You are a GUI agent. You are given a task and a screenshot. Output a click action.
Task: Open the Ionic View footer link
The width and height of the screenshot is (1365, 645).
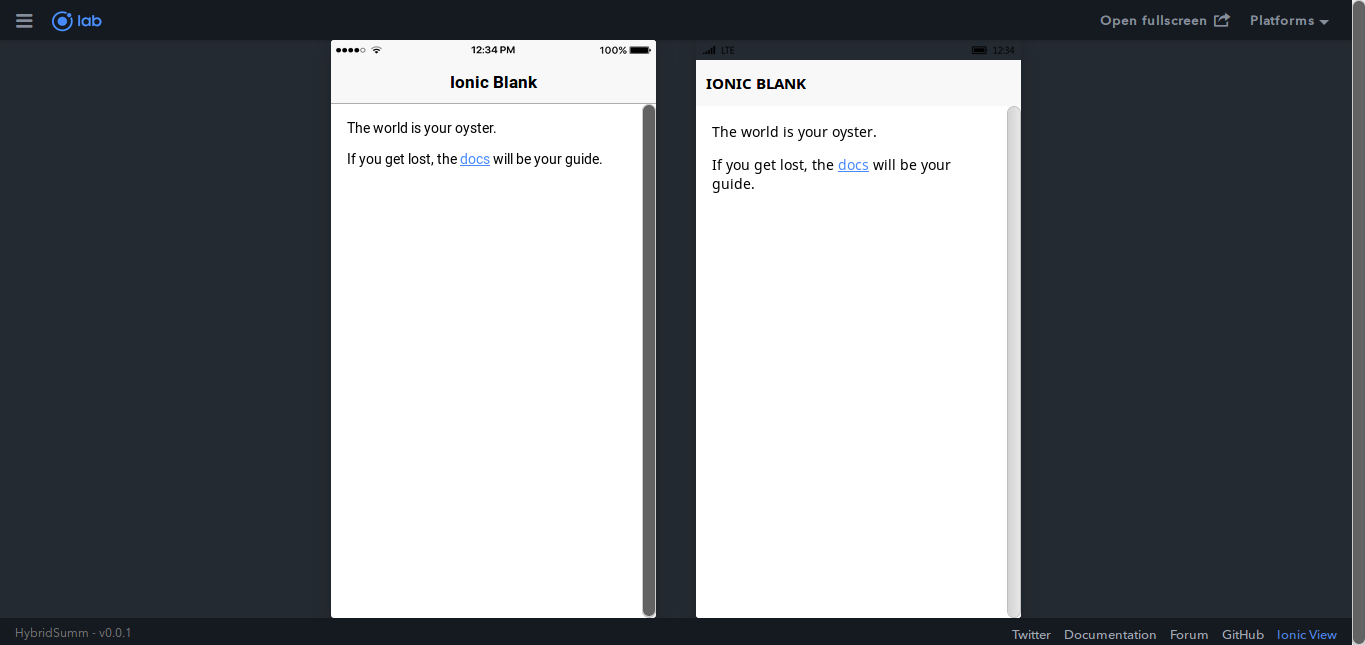click(1307, 634)
